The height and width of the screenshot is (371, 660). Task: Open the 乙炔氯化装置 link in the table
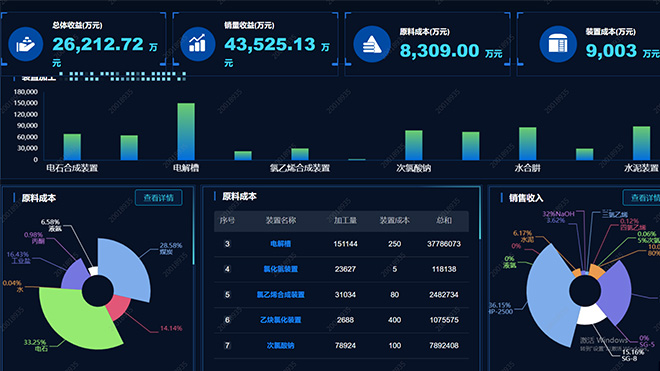coord(280,320)
